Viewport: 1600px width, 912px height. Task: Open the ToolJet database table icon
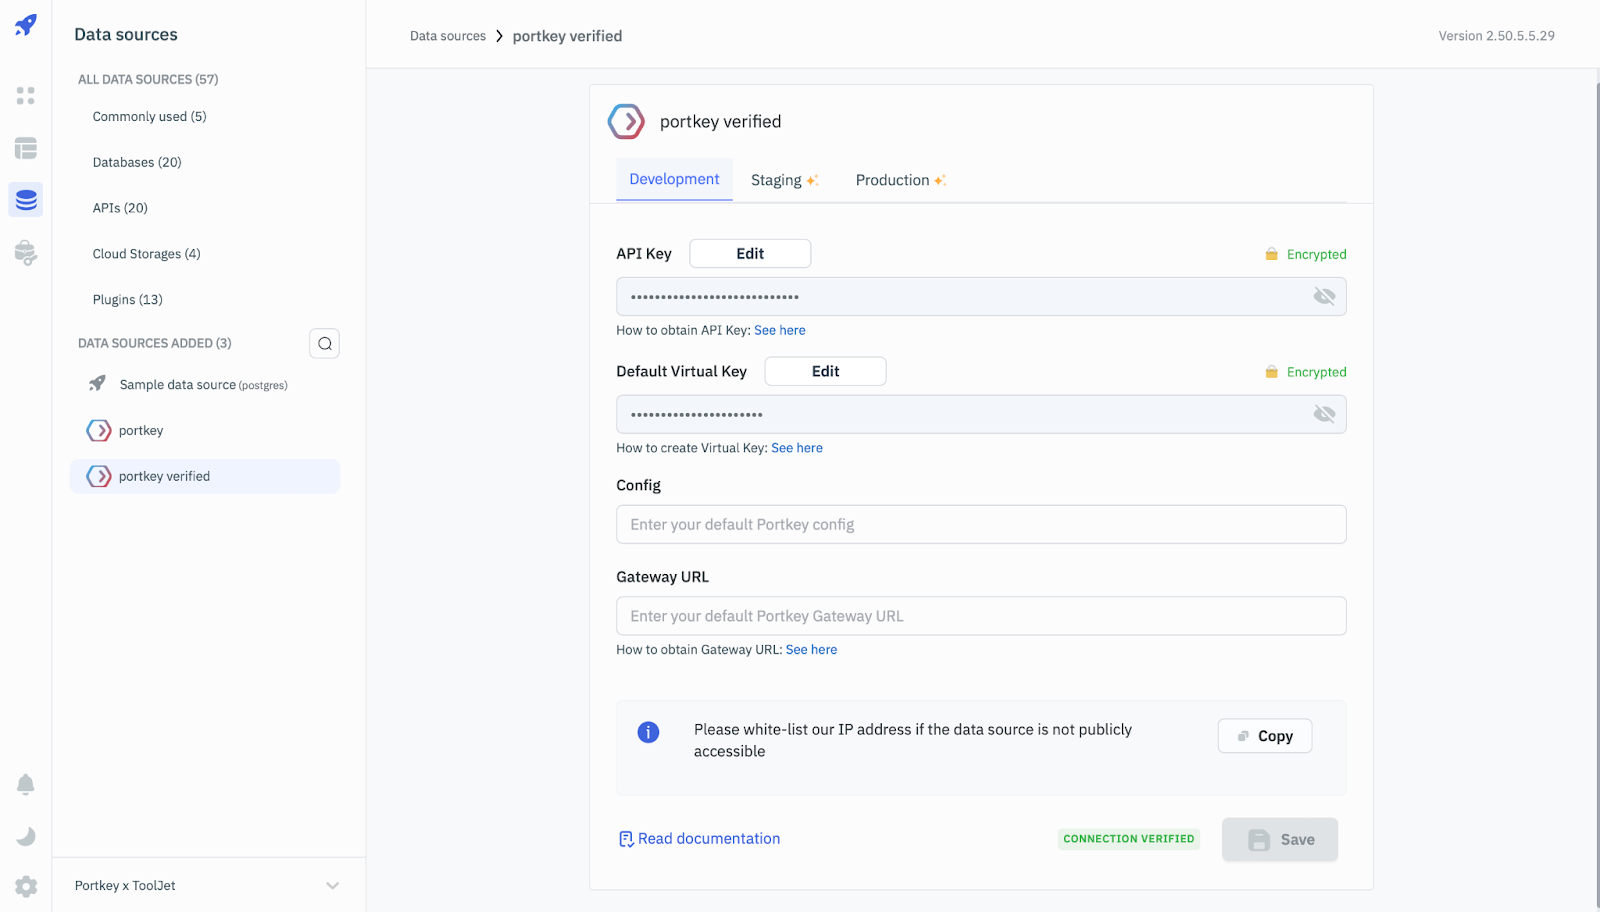coord(26,148)
